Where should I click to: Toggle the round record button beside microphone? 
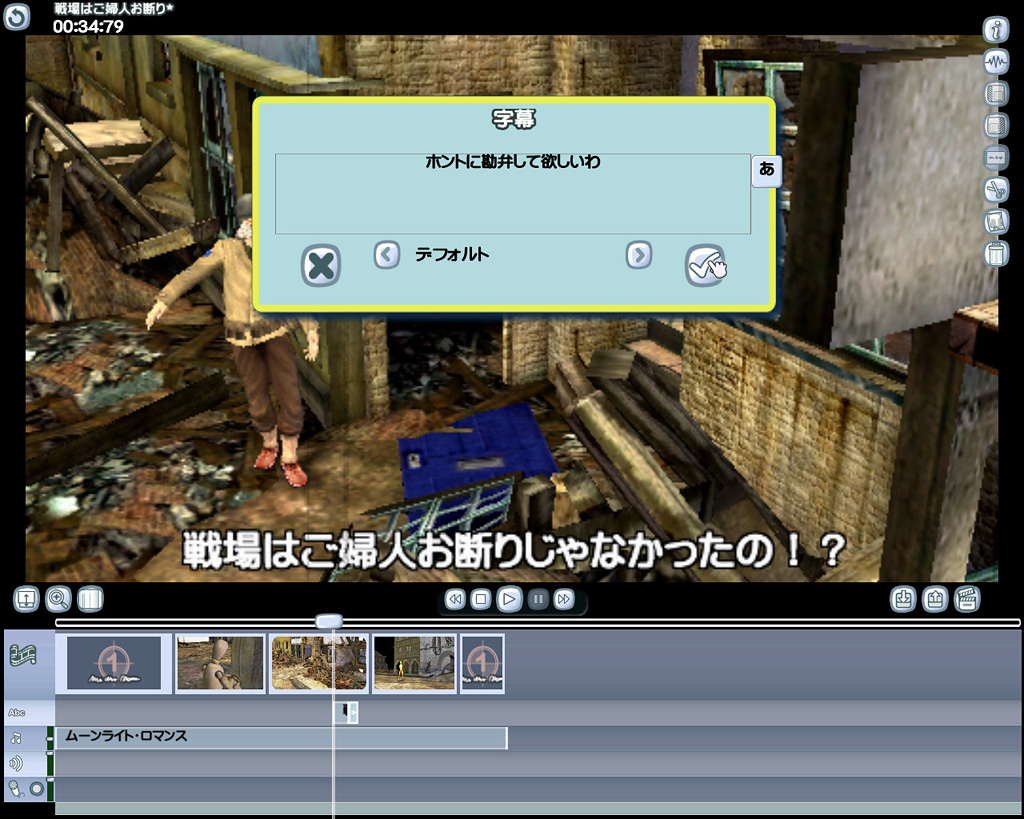pyautogui.click(x=37, y=789)
